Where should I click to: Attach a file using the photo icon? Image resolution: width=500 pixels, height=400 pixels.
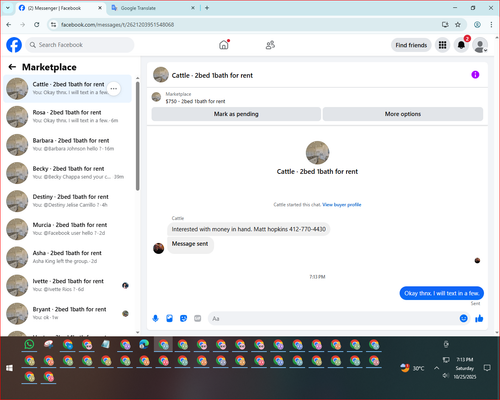[x=169, y=318]
